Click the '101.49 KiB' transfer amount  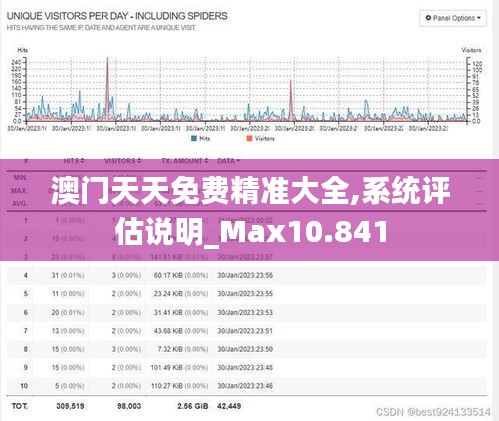pyautogui.click(x=166, y=367)
